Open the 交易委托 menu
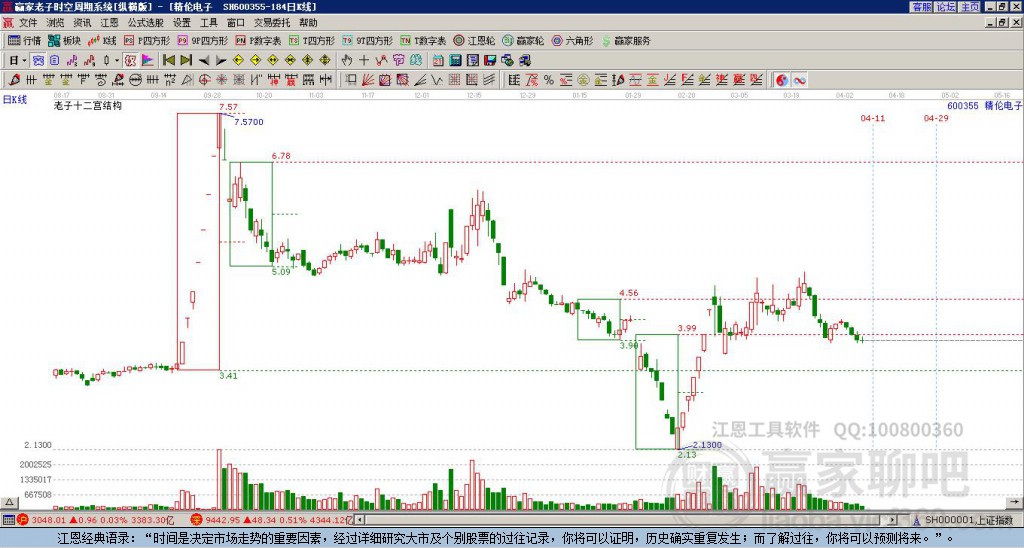Image resolution: width=1024 pixels, height=548 pixels. [272, 23]
